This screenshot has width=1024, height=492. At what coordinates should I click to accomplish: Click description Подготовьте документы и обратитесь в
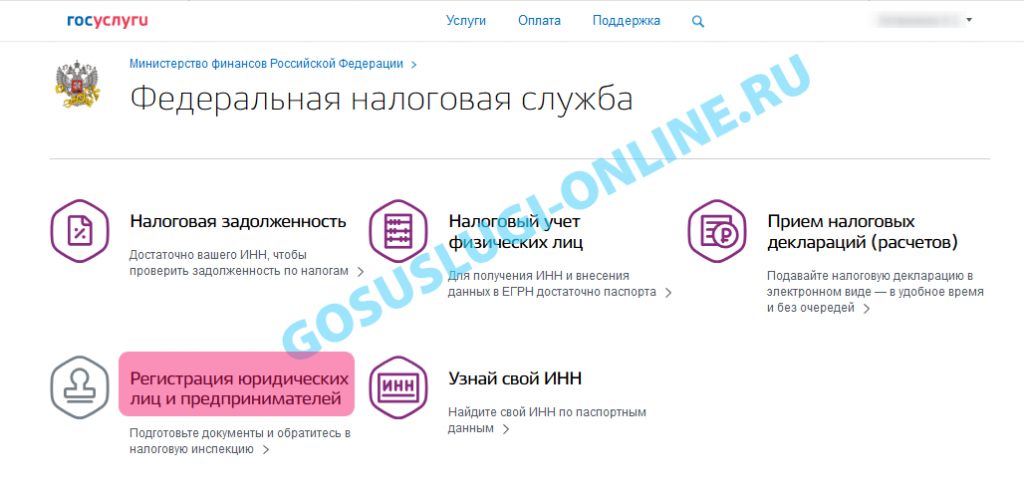[240, 433]
